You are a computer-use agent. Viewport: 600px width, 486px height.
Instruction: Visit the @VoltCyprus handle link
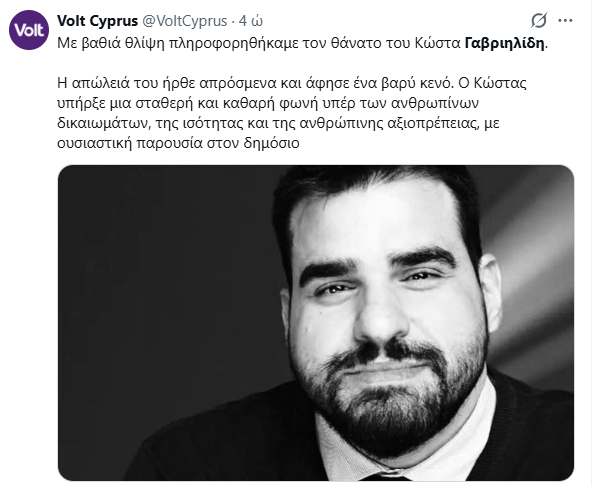tap(184, 21)
